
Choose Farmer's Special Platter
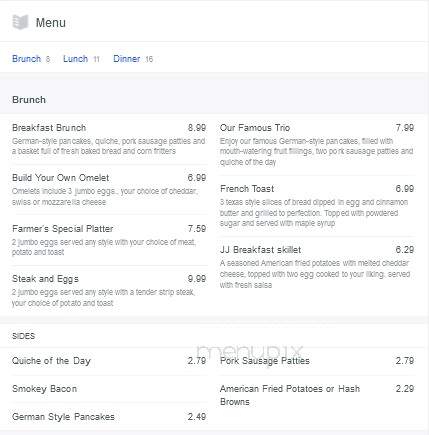[x=109, y=240]
